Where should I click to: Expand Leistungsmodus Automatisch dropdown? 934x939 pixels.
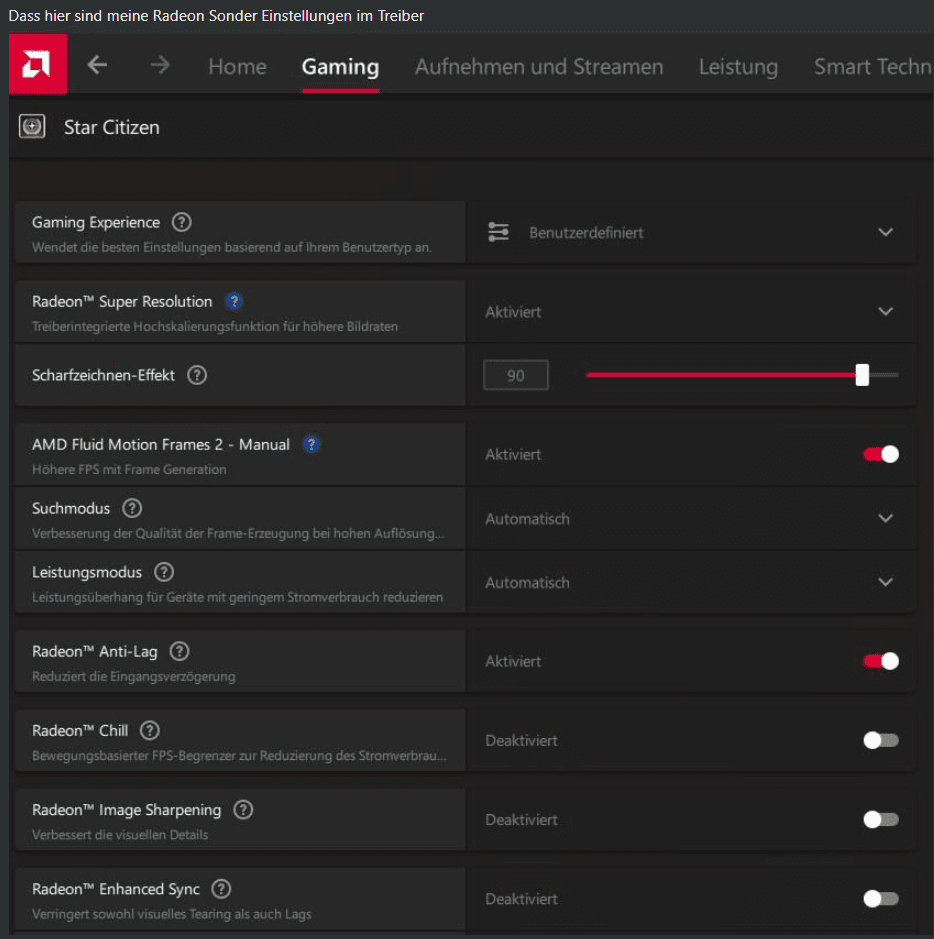click(x=692, y=582)
